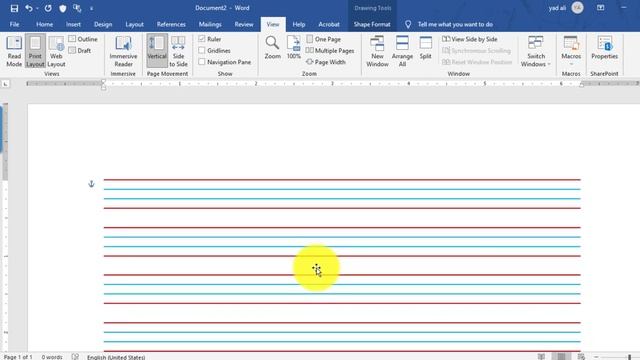Switch to the Review tab
640x360 pixels.
tap(244, 24)
